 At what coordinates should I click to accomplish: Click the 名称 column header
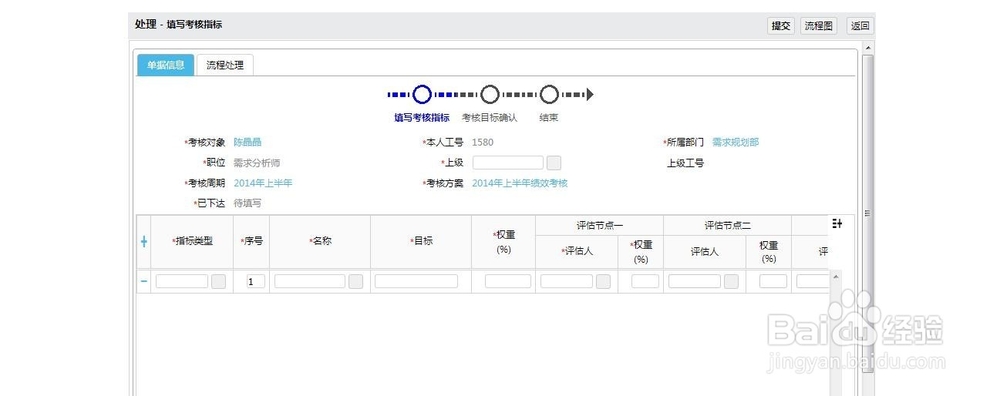(320, 242)
